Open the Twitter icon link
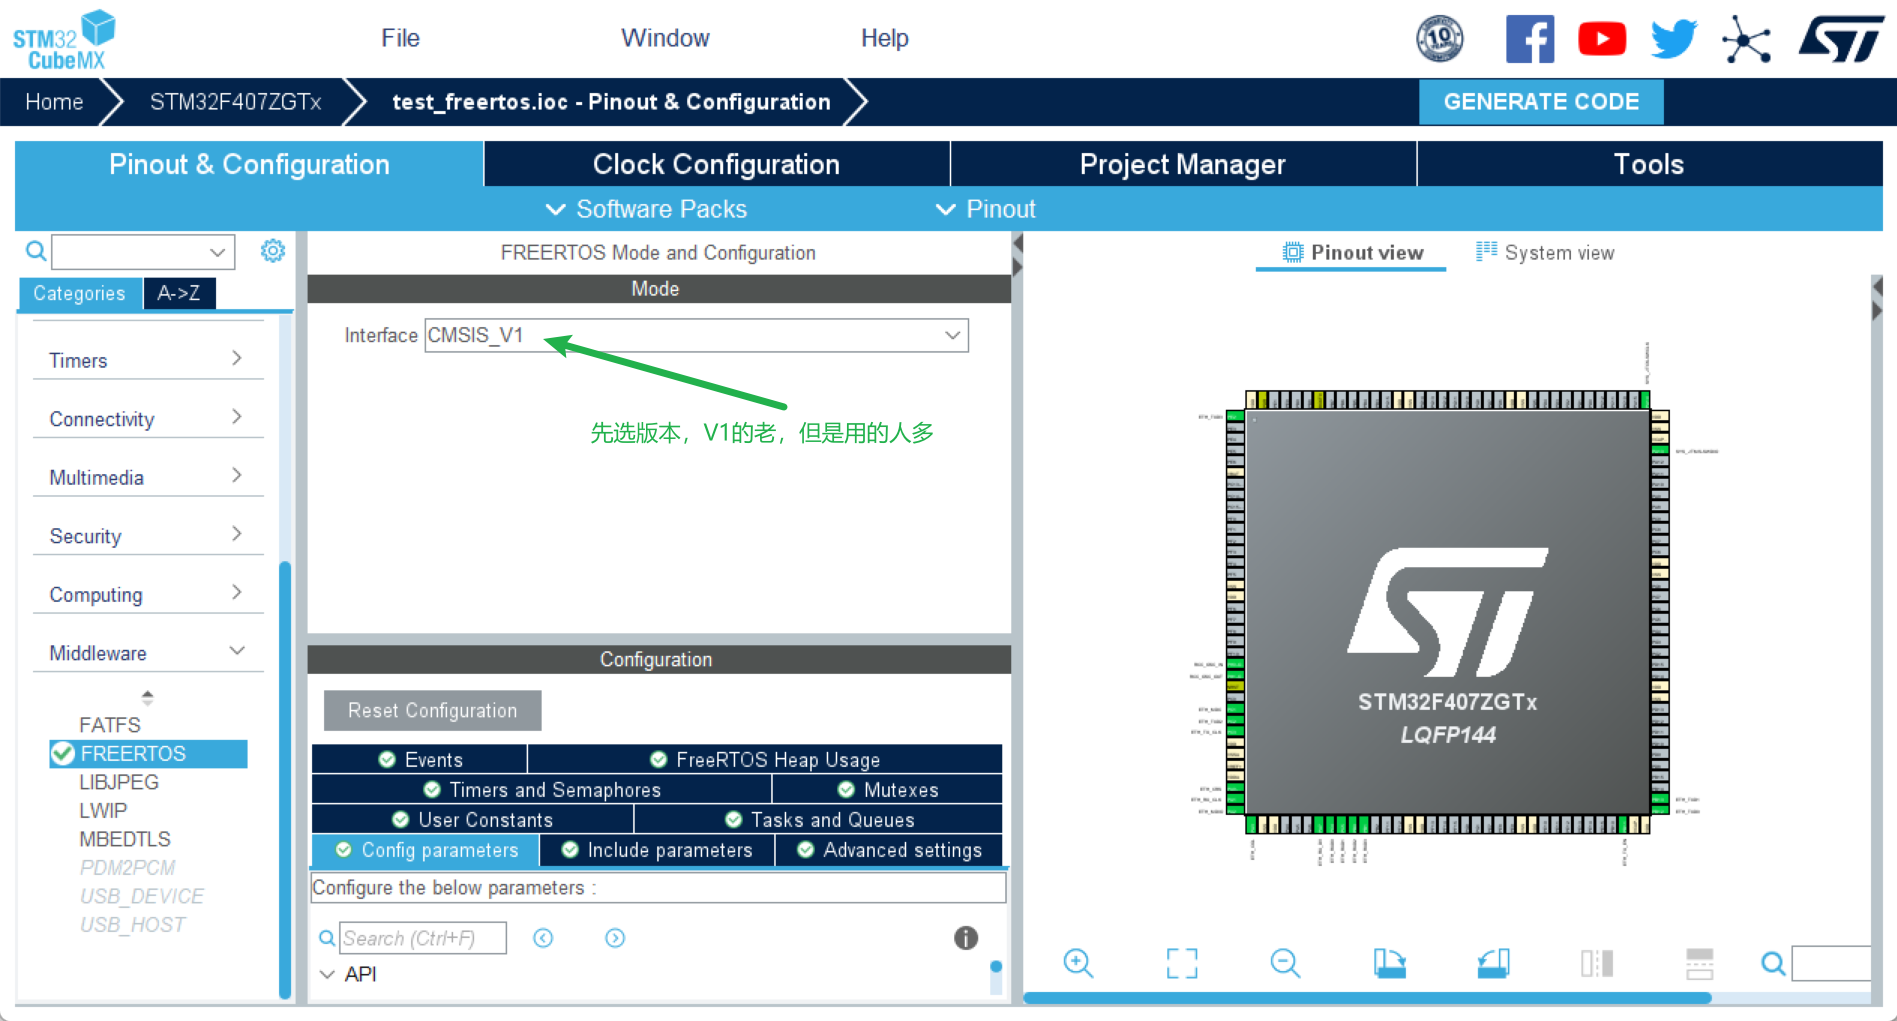This screenshot has width=1897, height=1021. pyautogui.click(x=1674, y=39)
